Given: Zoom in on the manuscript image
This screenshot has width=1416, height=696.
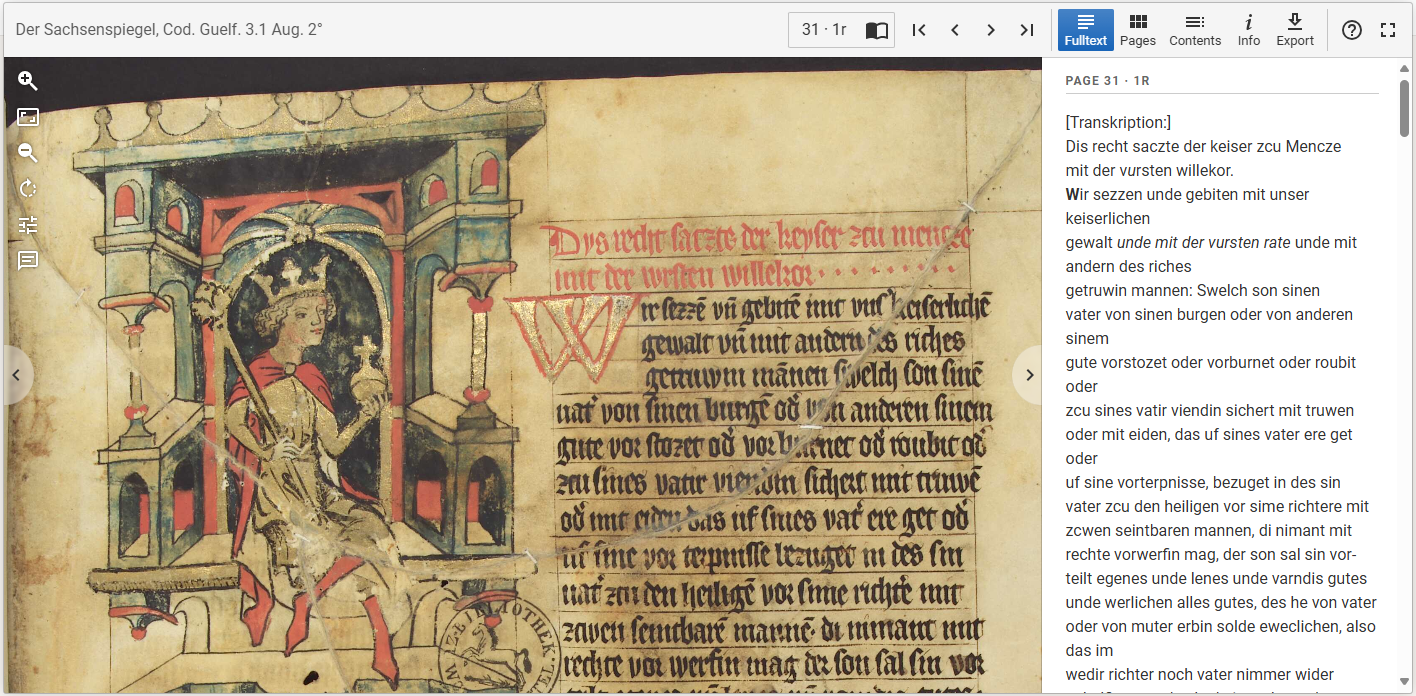Looking at the screenshot, I should (28, 81).
